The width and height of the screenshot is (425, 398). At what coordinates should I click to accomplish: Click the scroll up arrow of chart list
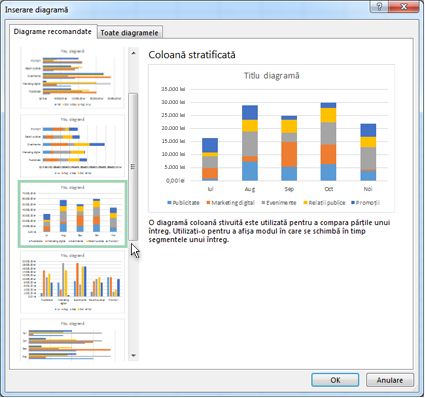coord(133,53)
